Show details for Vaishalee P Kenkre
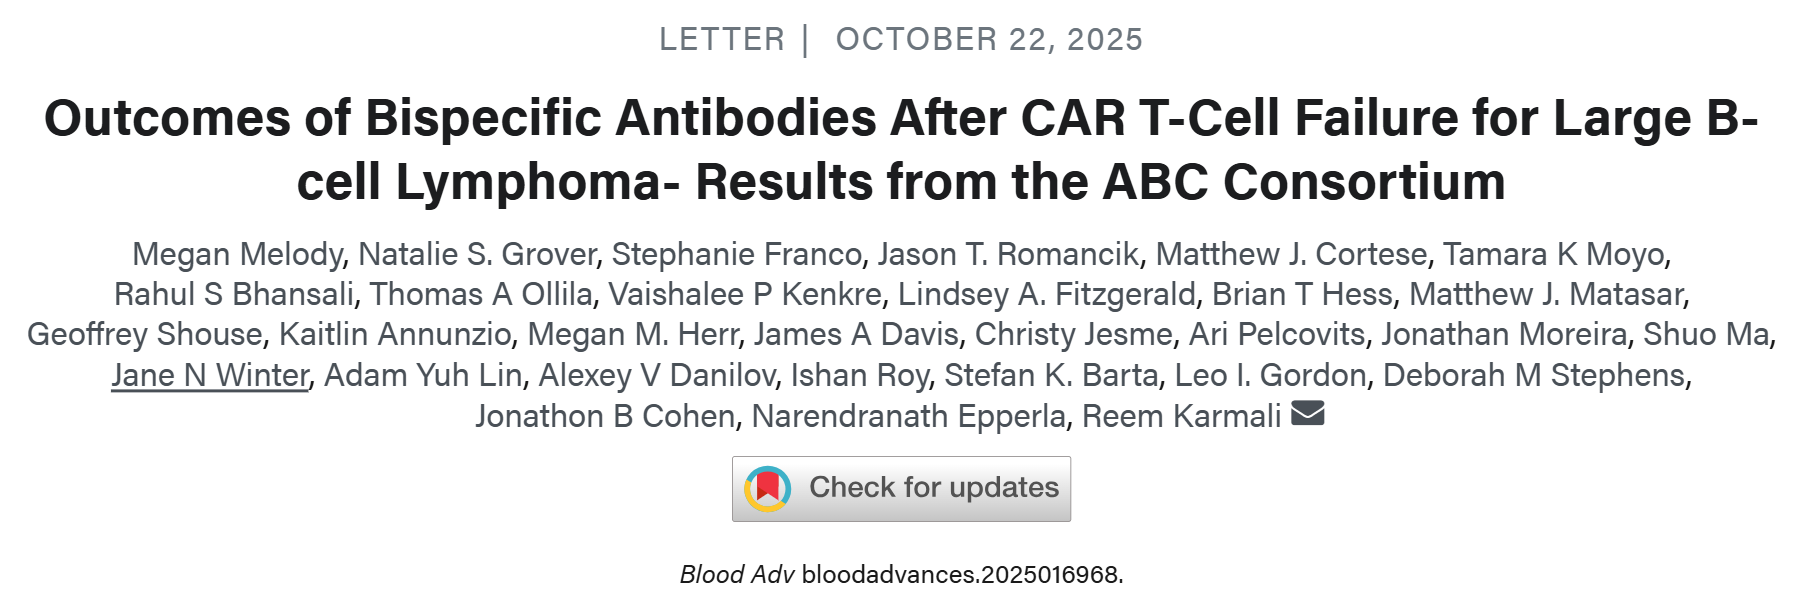This screenshot has height=610, width=1816. (x=745, y=294)
